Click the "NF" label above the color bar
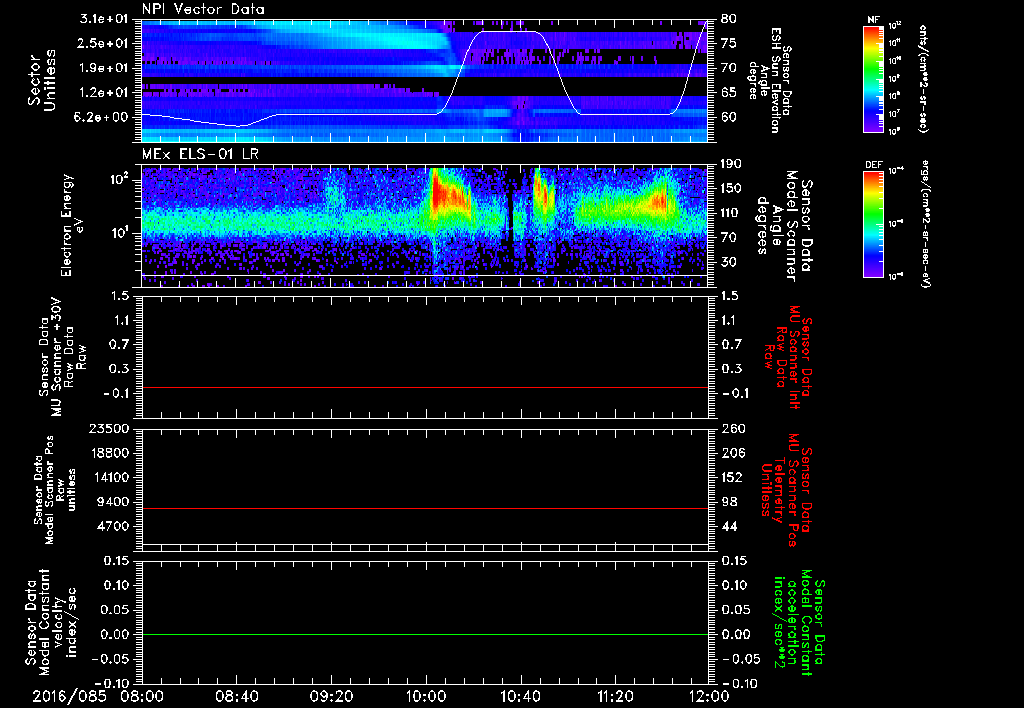Image resolution: width=1024 pixels, height=708 pixels. (x=873, y=20)
